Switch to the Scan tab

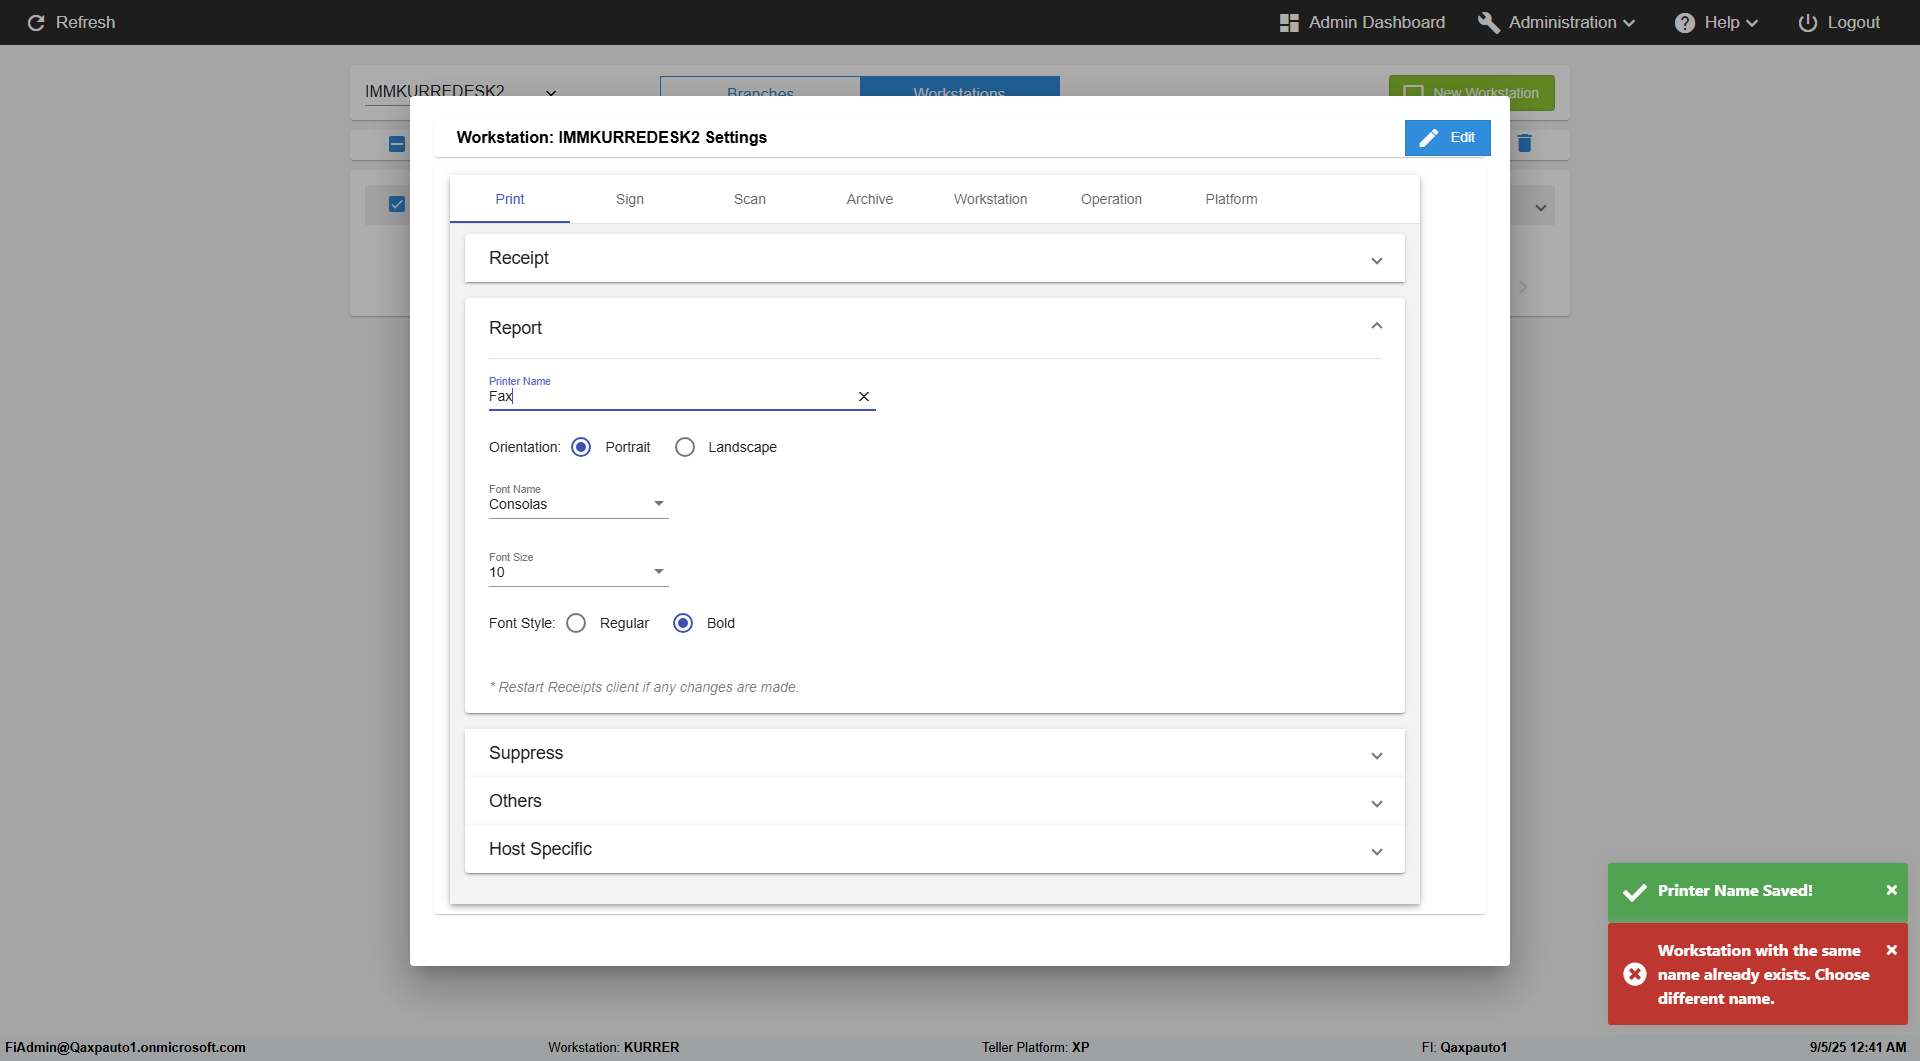[750, 199]
